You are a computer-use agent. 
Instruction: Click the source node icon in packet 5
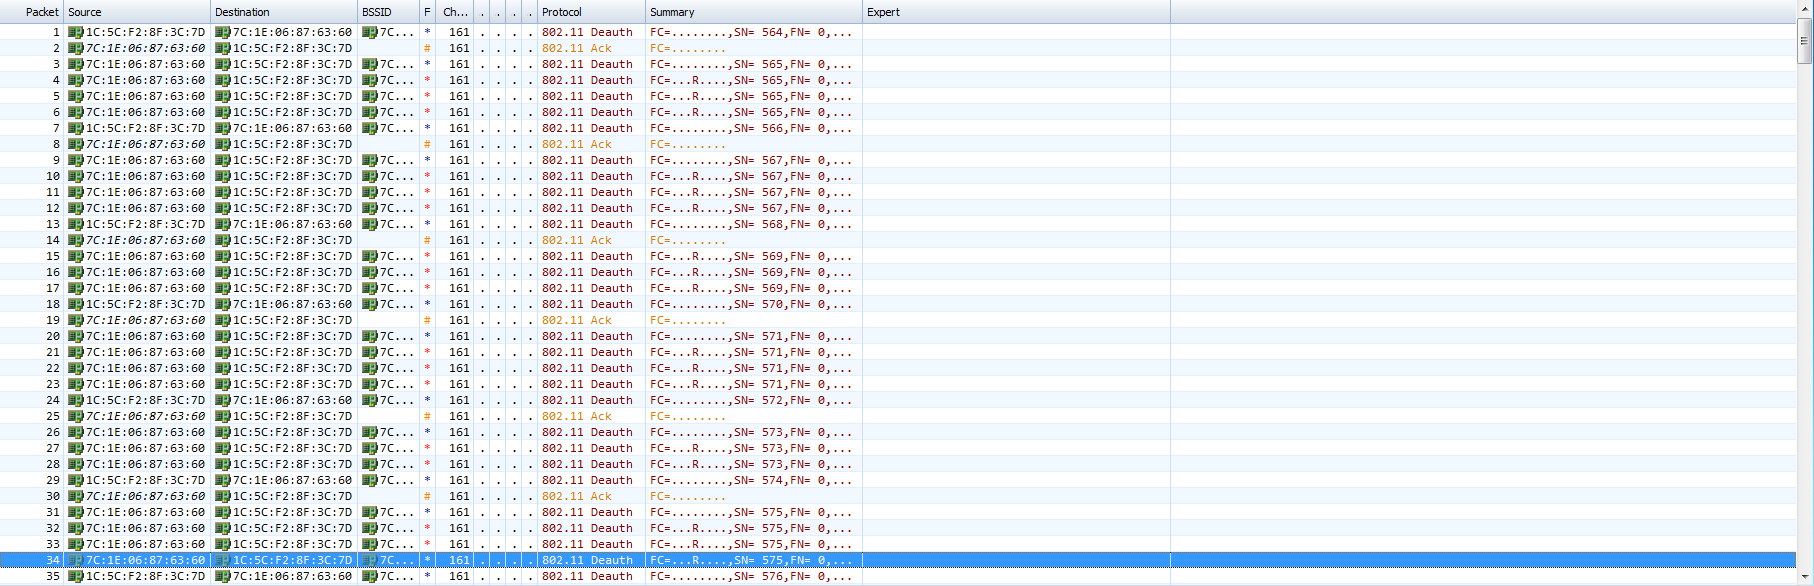pyautogui.click(x=75, y=96)
